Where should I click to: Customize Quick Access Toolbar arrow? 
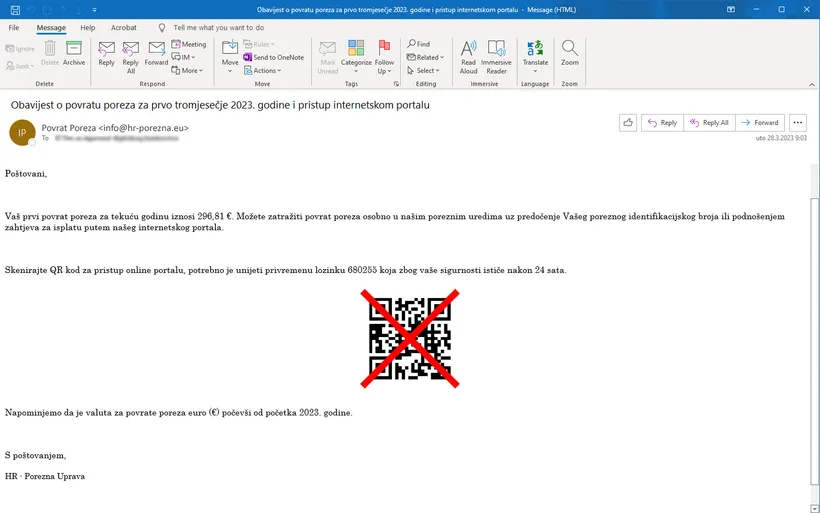tap(95, 9)
